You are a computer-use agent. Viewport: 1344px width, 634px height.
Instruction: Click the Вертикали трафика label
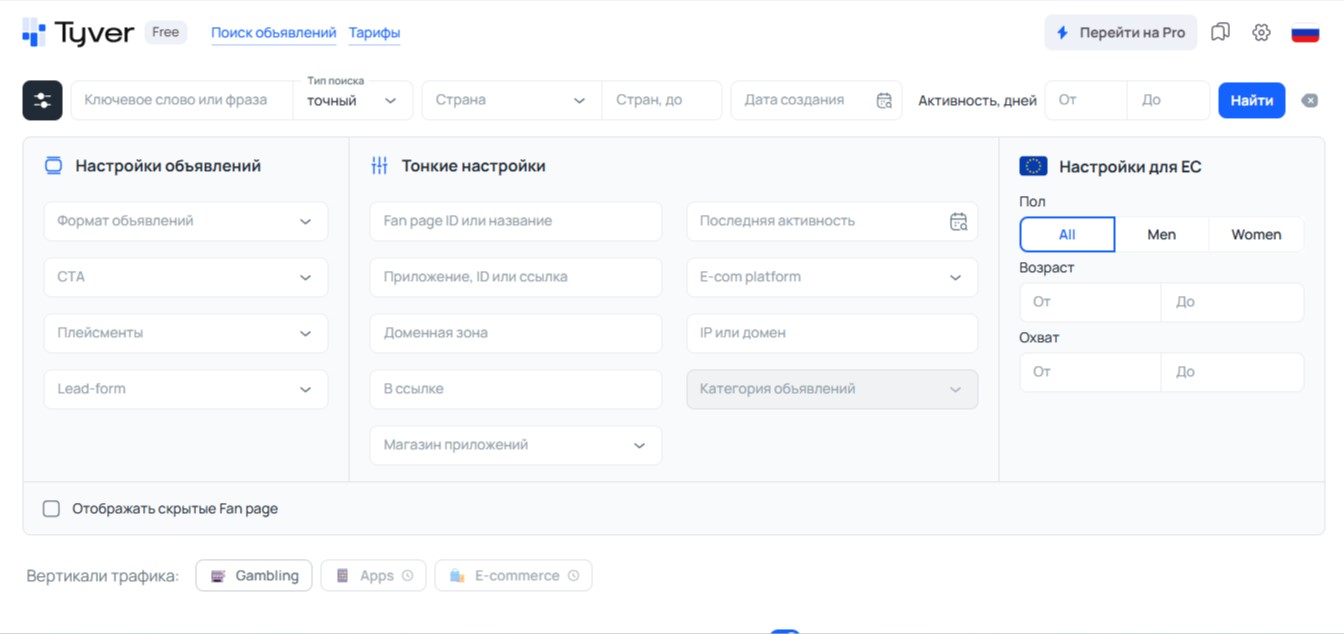[x=103, y=576]
